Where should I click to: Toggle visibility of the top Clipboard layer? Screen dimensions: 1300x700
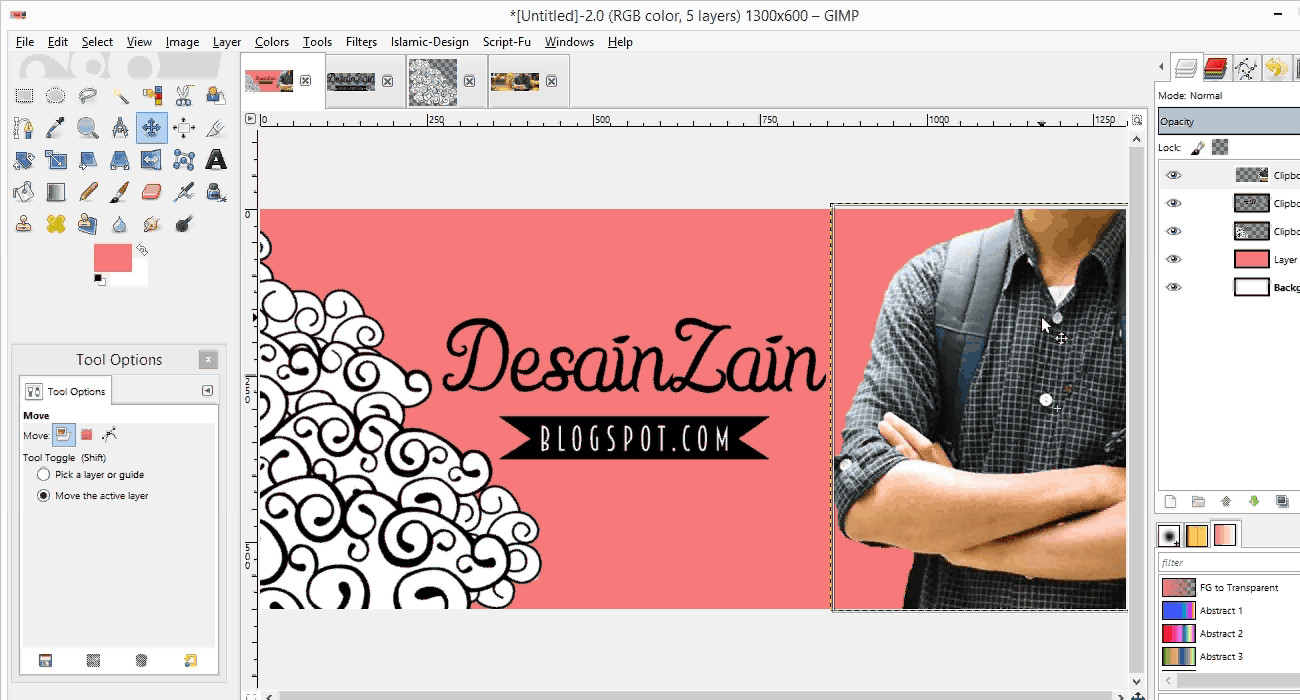[x=1174, y=175]
